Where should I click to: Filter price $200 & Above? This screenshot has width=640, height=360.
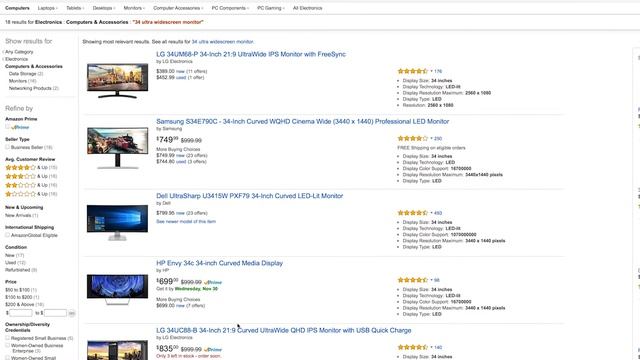[24, 304]
